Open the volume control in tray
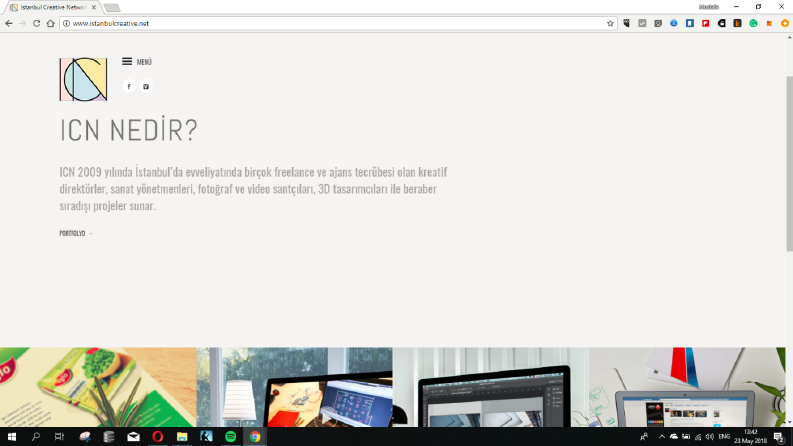This screenshot has height=446, width=793. pyautogui.click(x=710, y=437)
